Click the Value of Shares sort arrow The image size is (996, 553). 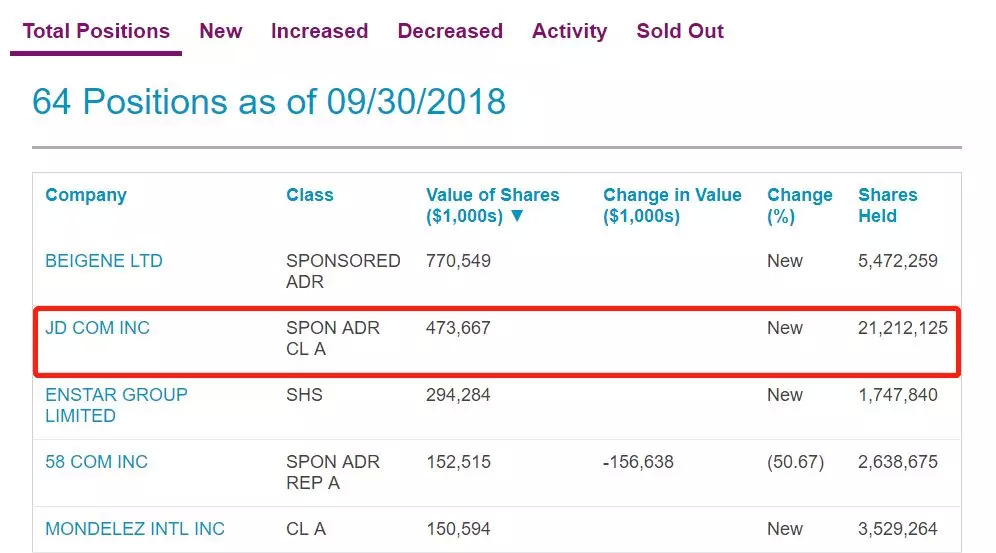click(x=517, y=217)
